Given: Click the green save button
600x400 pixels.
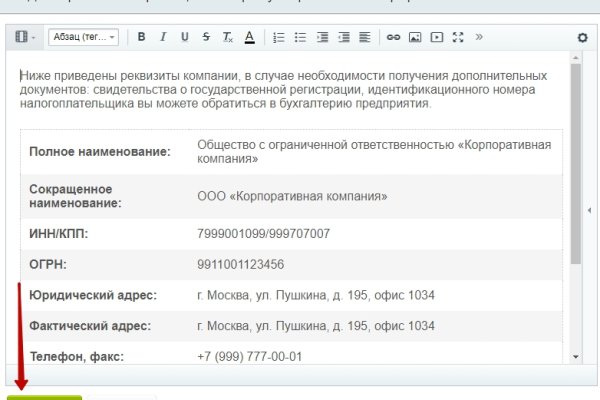Looking at the screenshot, I should click(44, 396).
